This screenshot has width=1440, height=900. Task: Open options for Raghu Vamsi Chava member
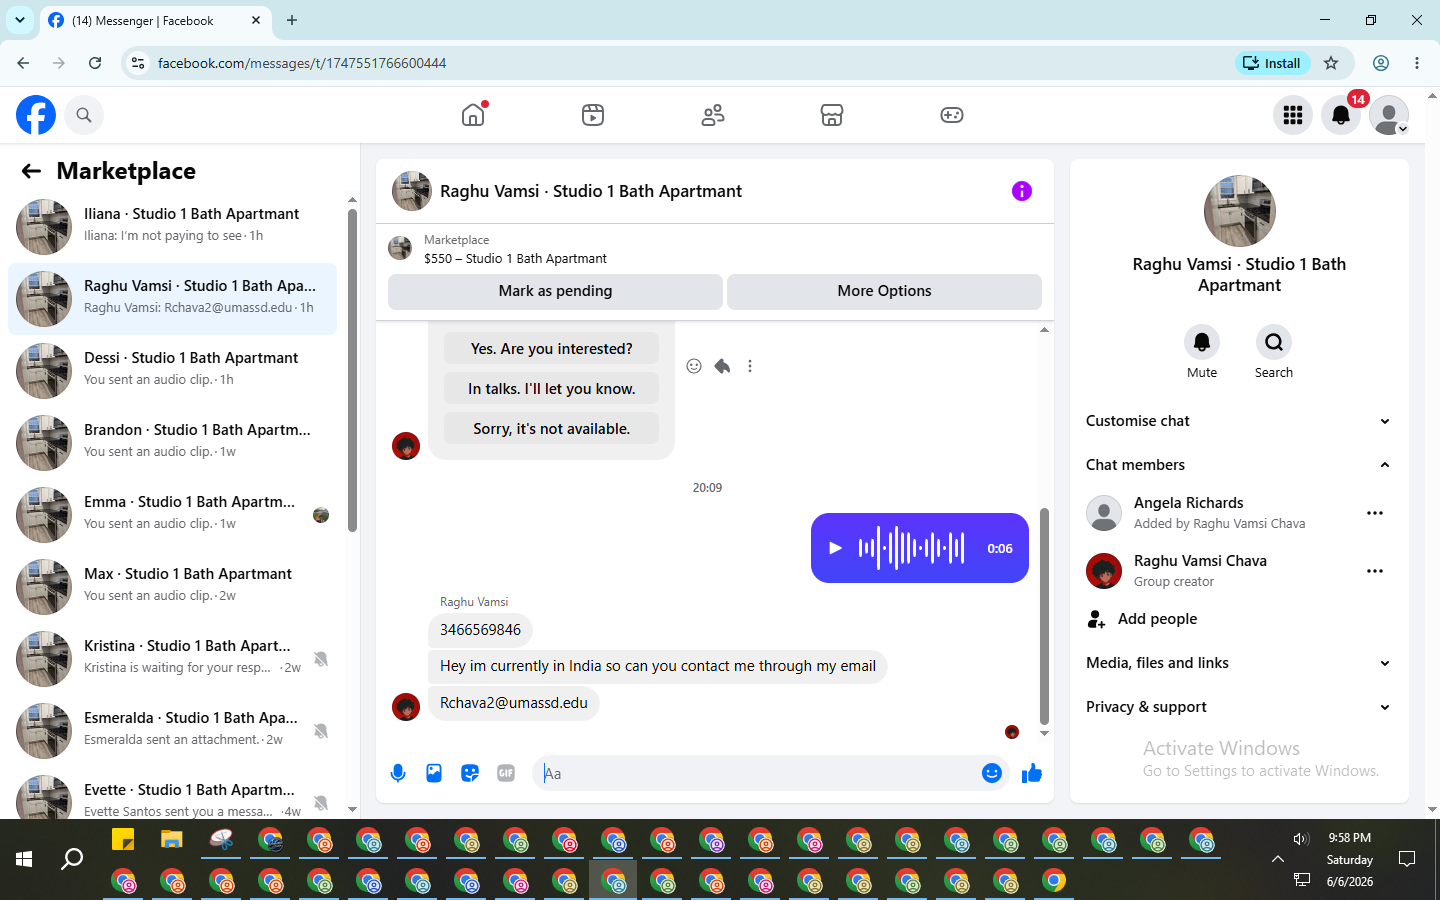[1375, 571]
